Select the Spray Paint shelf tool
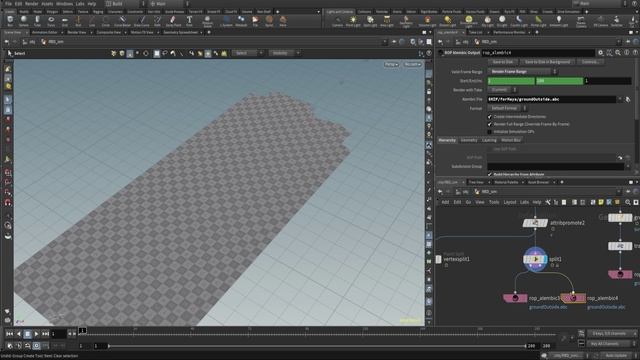This screenshot has height=360, width=640. (173, 21)
